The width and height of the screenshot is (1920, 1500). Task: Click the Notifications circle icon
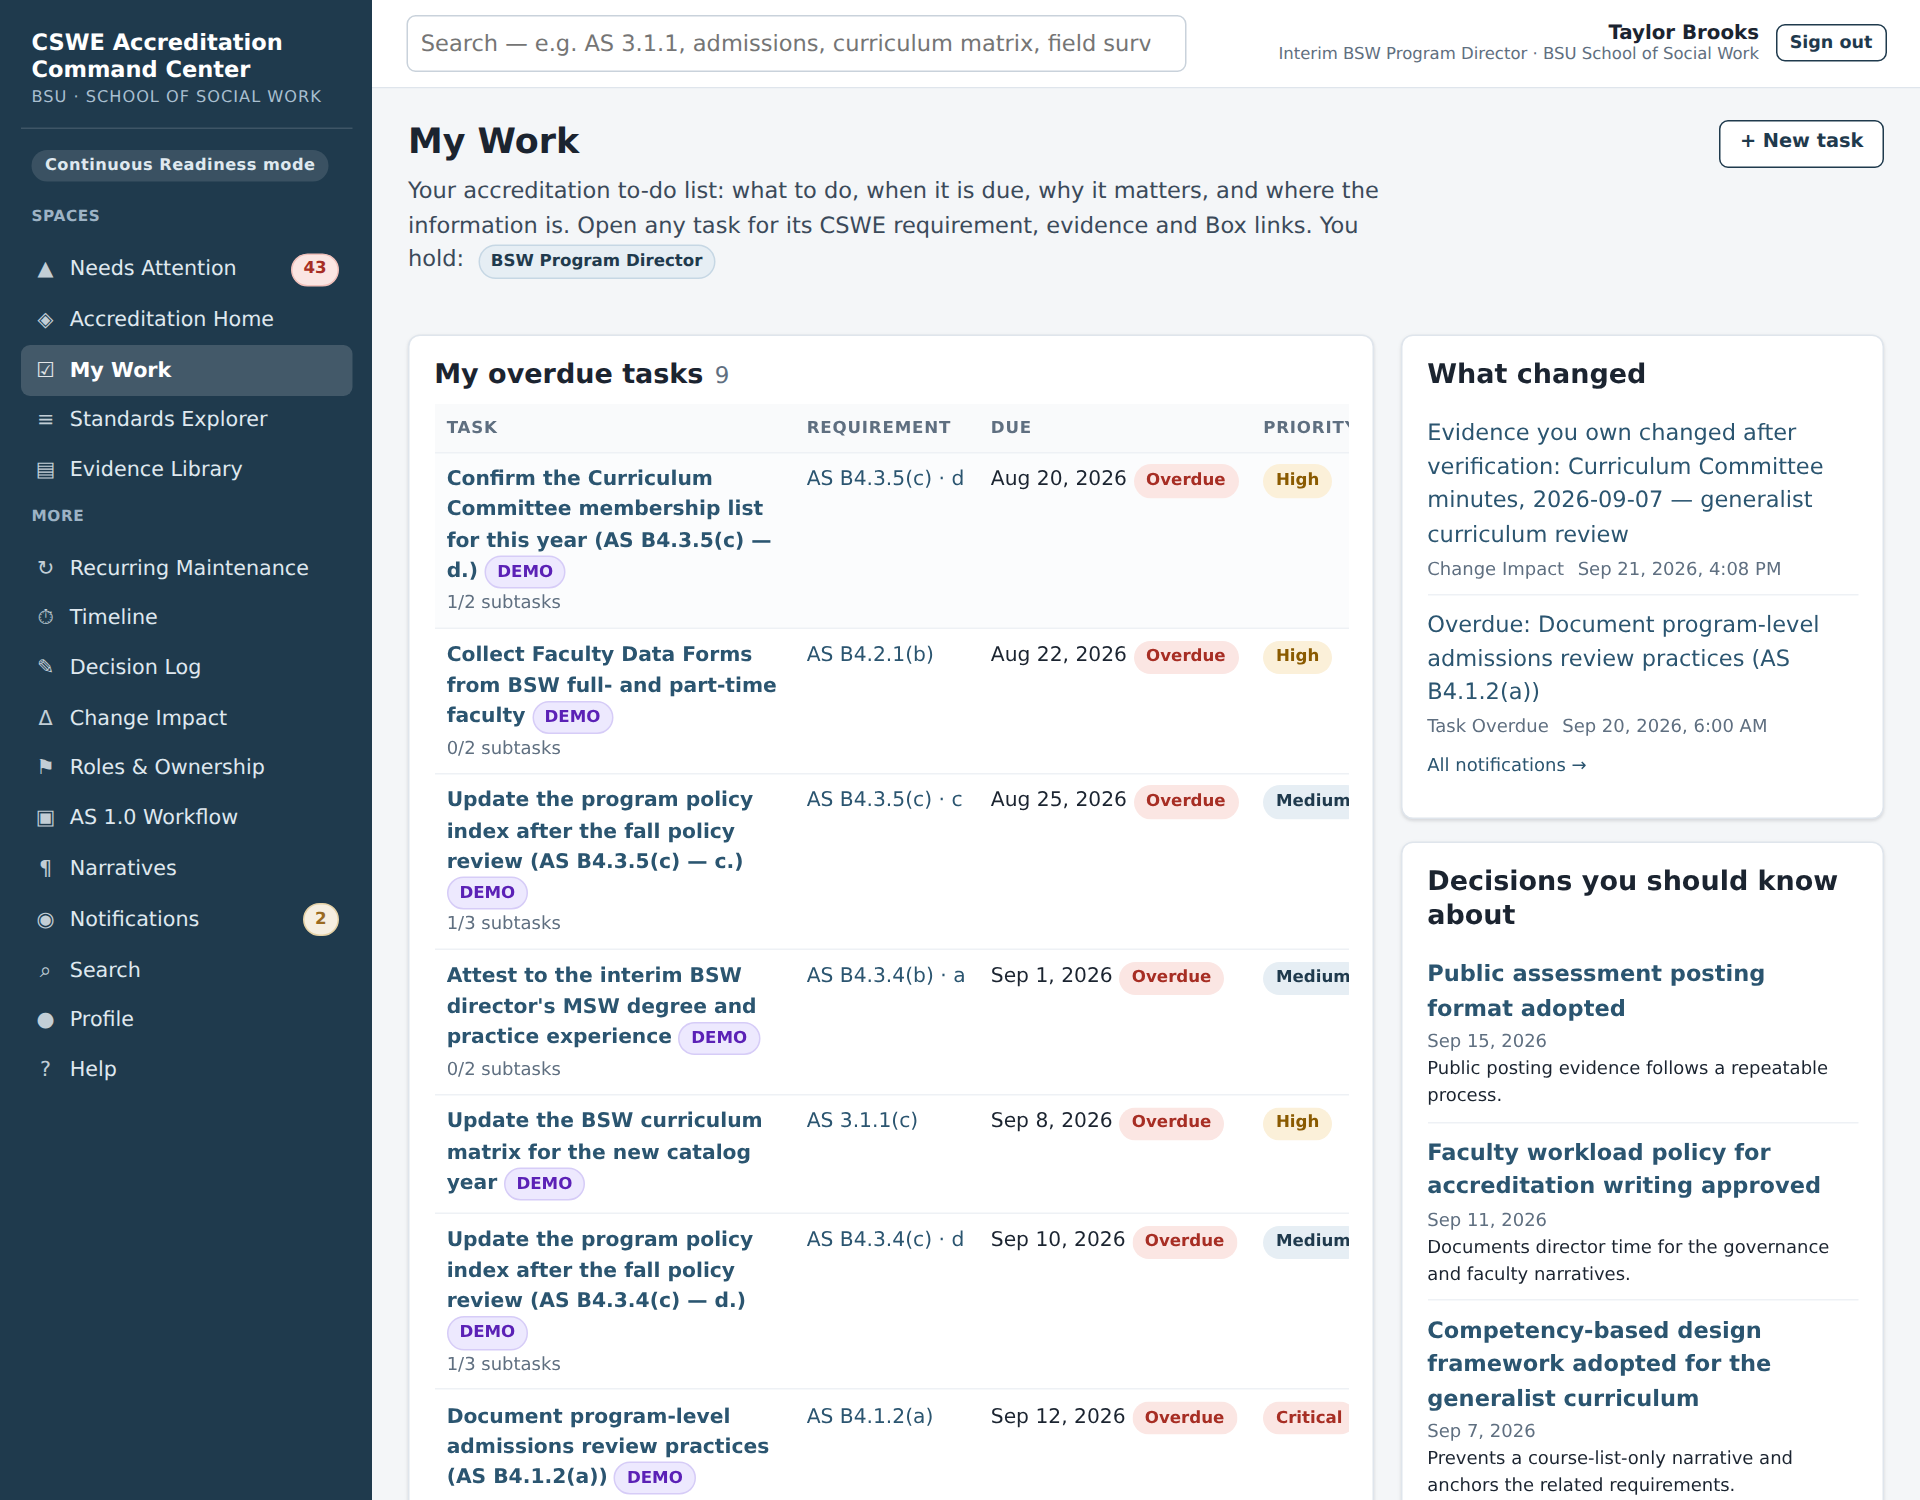[x=45, y=920]
